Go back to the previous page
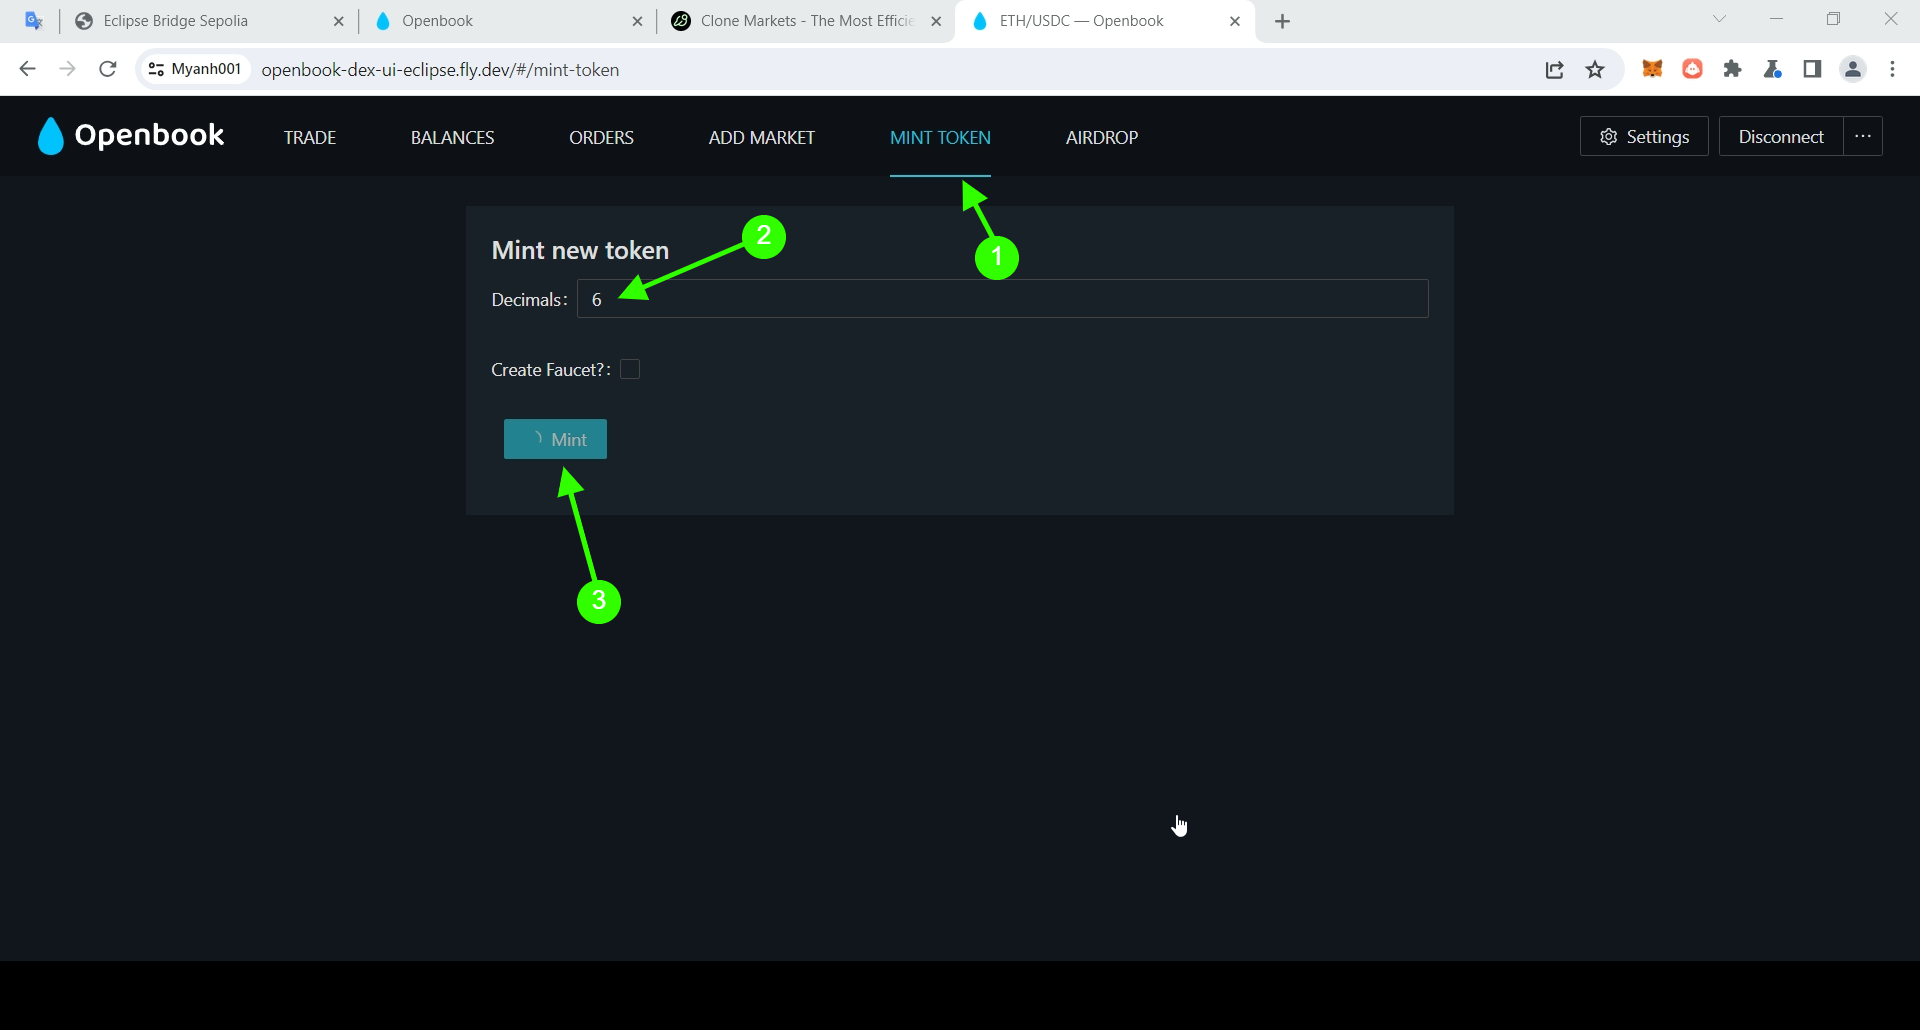Image resolution: width=1920 pixels, height=1030 pixels. pos(28,69)
